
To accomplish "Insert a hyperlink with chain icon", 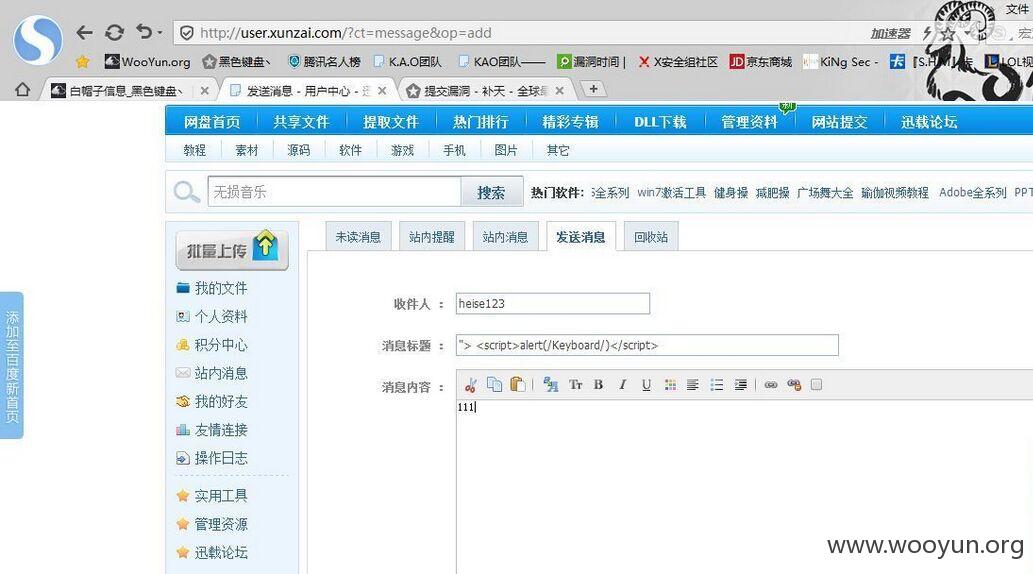I will 771,385.
